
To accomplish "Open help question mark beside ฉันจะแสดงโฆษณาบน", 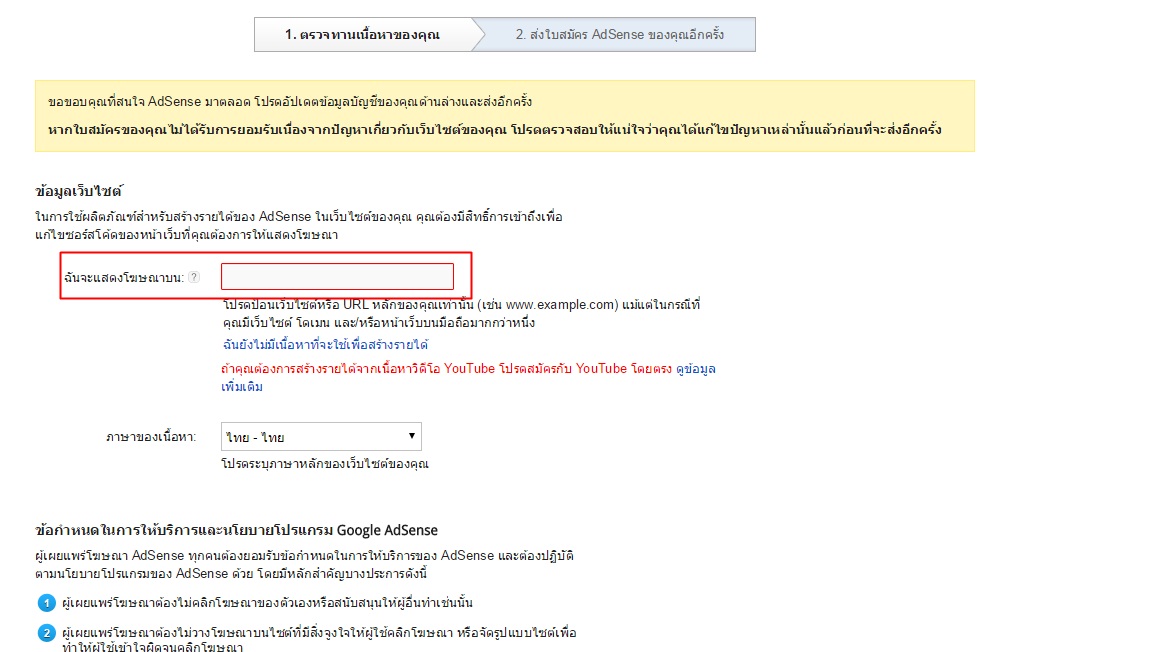I will pyautogui.click(x=194, y=277).
